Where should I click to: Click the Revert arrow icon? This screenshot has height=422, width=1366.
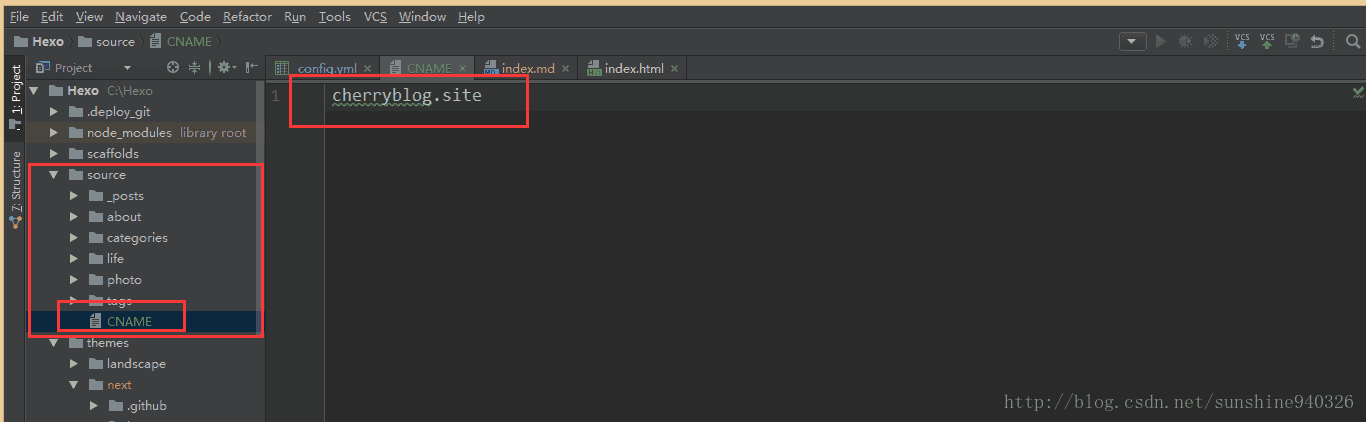click(1317, 41)
